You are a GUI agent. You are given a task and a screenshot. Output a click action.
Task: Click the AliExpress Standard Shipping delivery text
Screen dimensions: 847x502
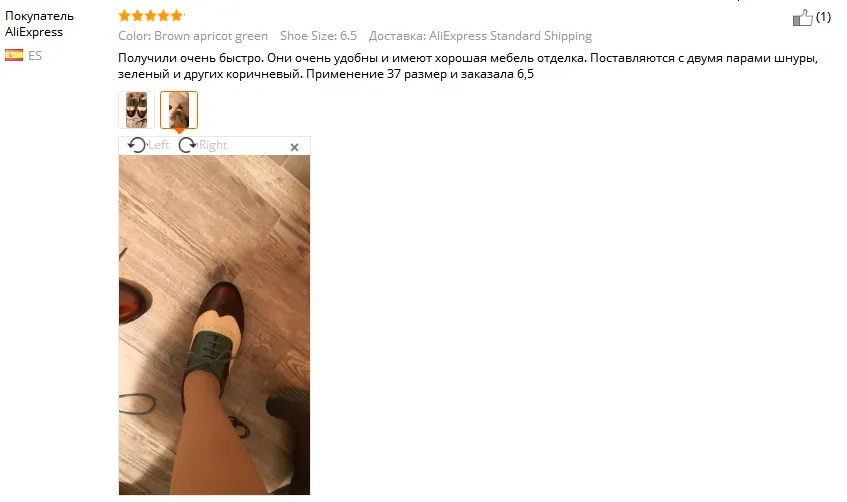click(510, 36)
